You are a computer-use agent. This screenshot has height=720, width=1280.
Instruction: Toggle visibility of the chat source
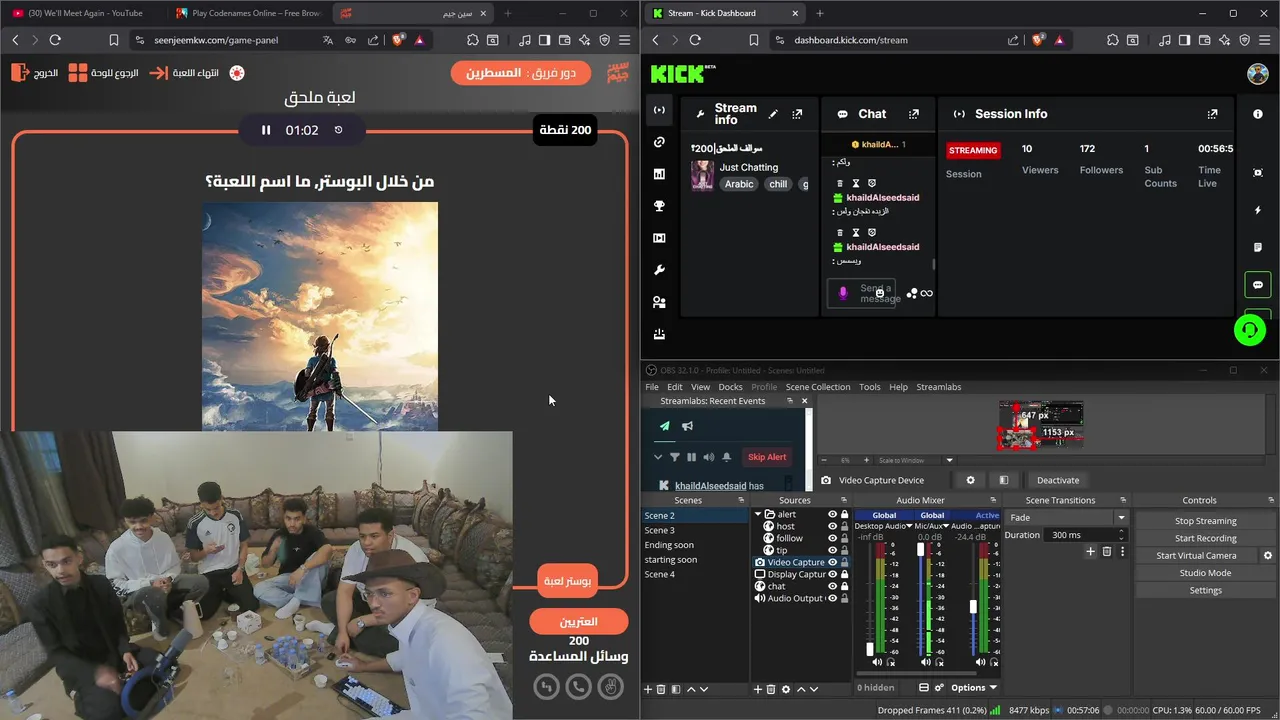[832, 586]
